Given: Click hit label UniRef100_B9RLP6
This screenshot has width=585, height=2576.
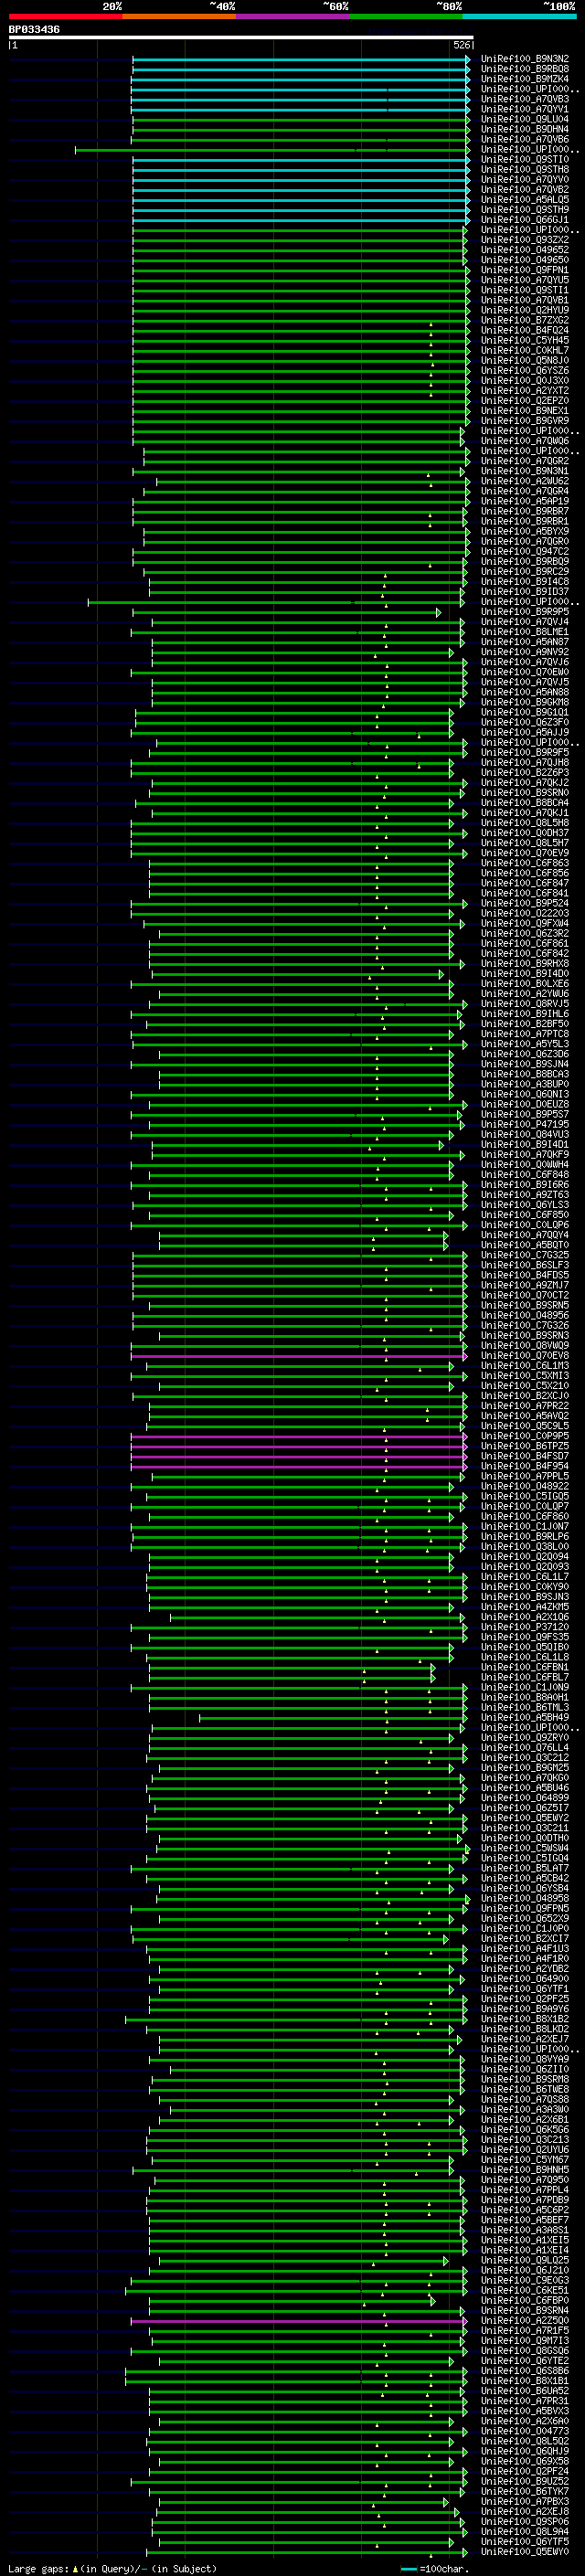Looking at the screenshot, I should [x=525, y=1536].
